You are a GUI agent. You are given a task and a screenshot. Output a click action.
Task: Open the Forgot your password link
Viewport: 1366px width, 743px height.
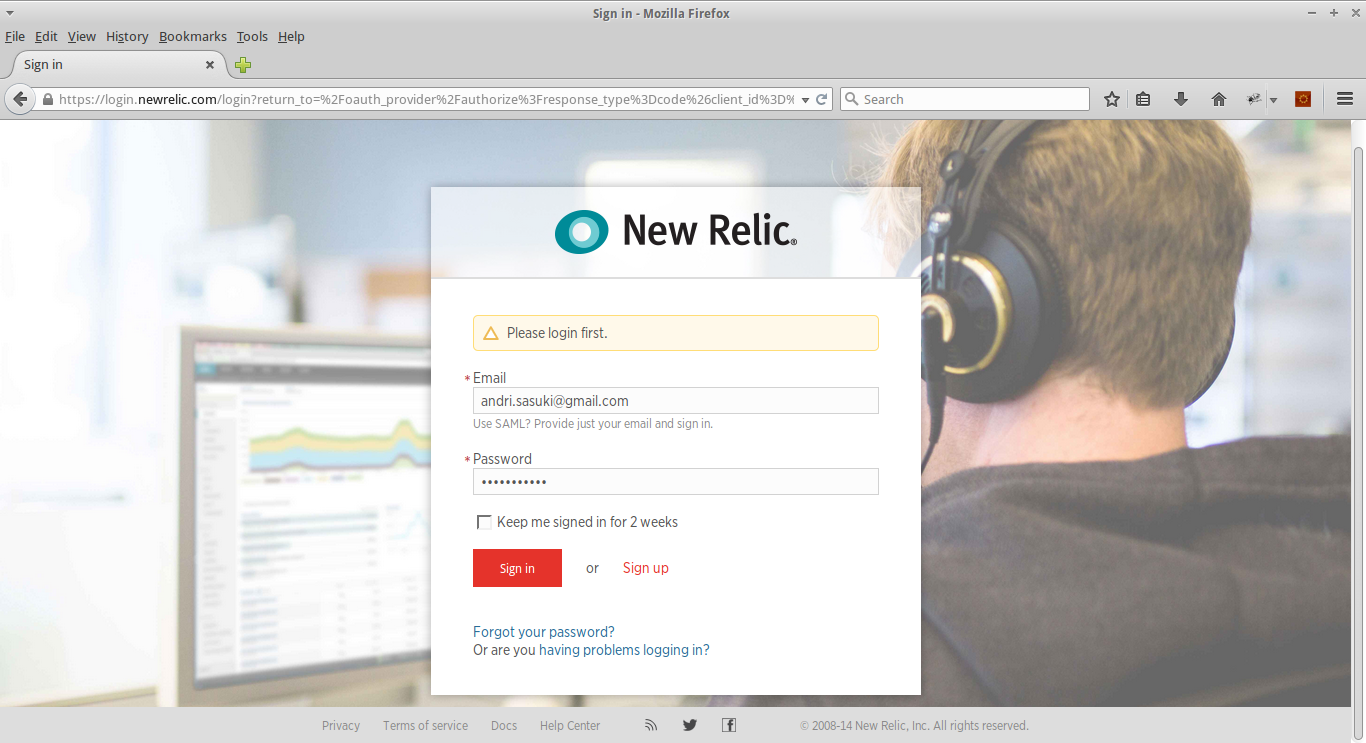(543, 631)
